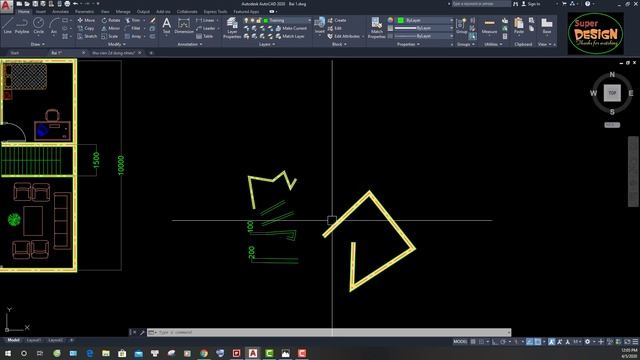Switch to the Parametric ribbon tab
This screenshot has width=640, height=360.
[84, 12]
